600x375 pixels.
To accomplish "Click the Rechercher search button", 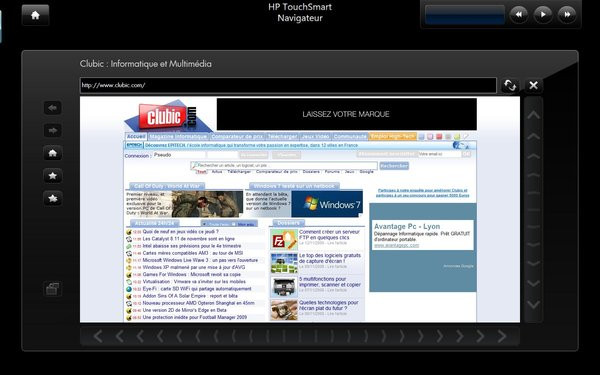I will point(394,166).
